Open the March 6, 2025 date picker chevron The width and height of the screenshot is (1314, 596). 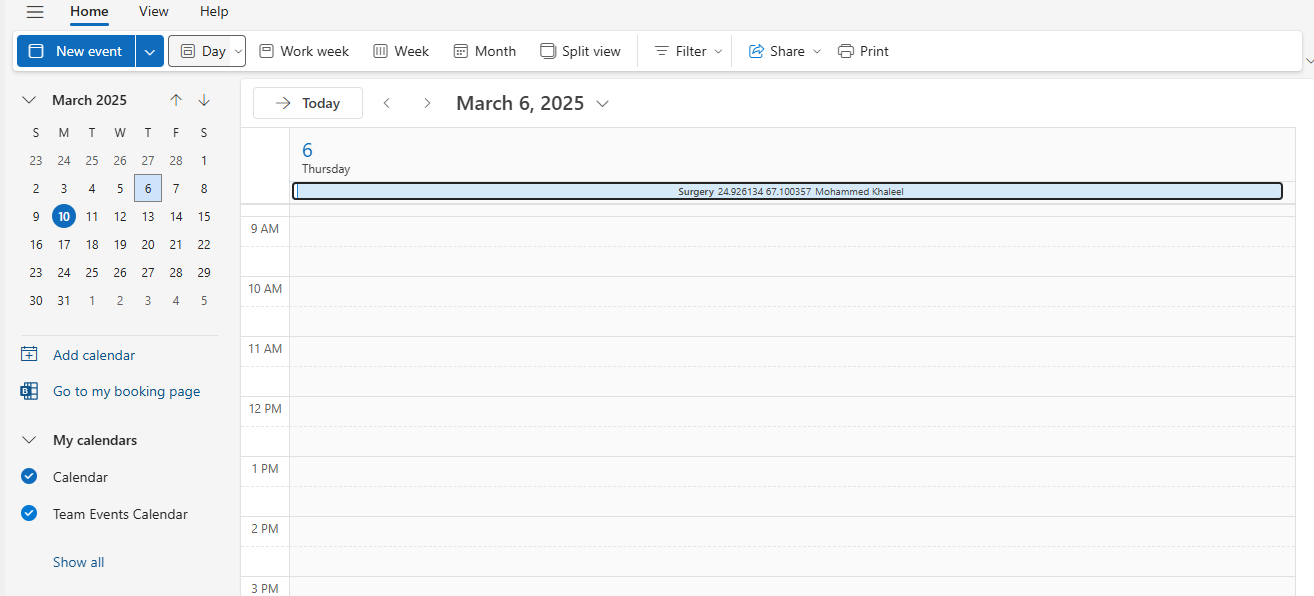coord(602,104)
